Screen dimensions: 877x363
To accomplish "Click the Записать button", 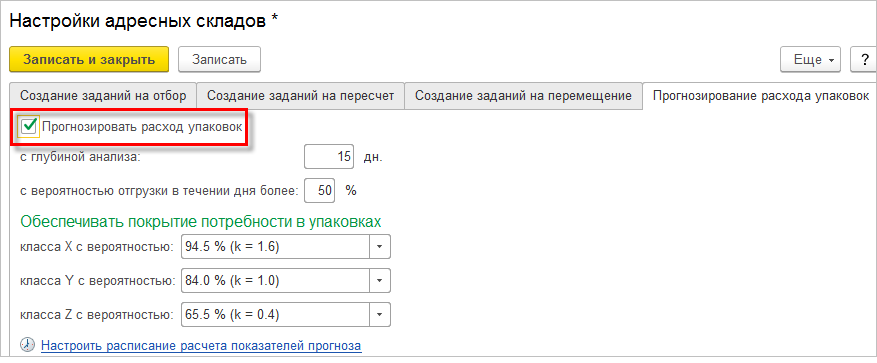I will tap(219, 59).
